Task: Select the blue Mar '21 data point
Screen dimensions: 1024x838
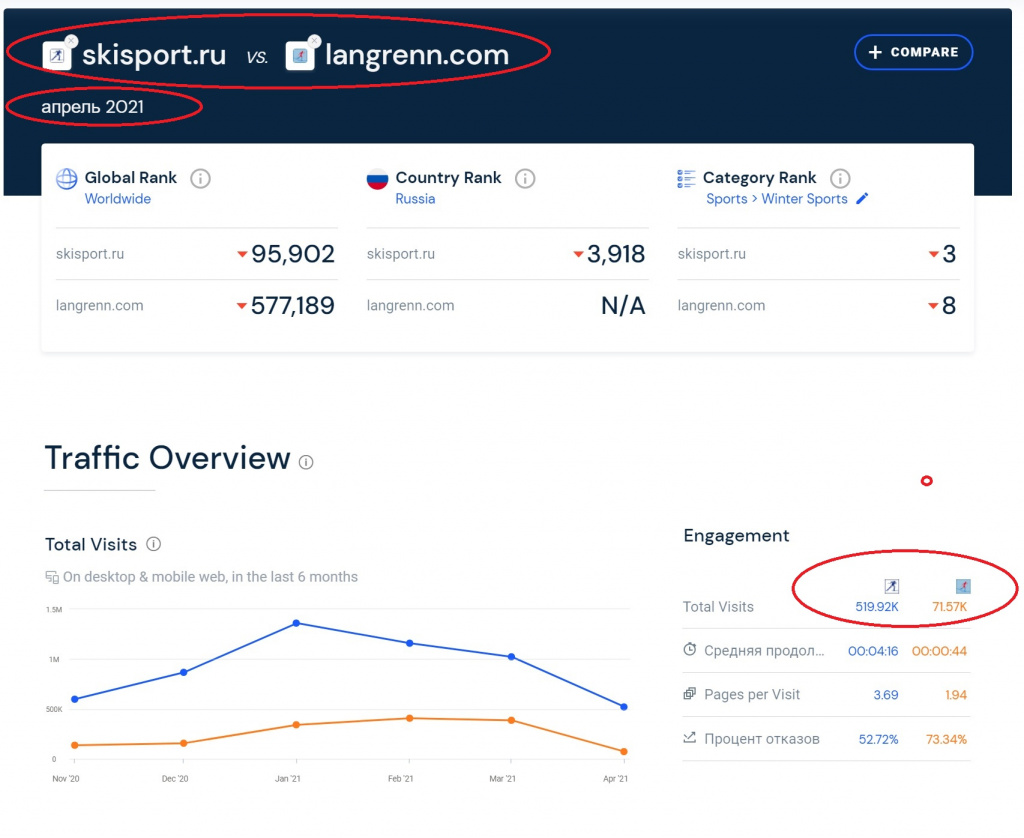Action: click(x=511, y=657)
